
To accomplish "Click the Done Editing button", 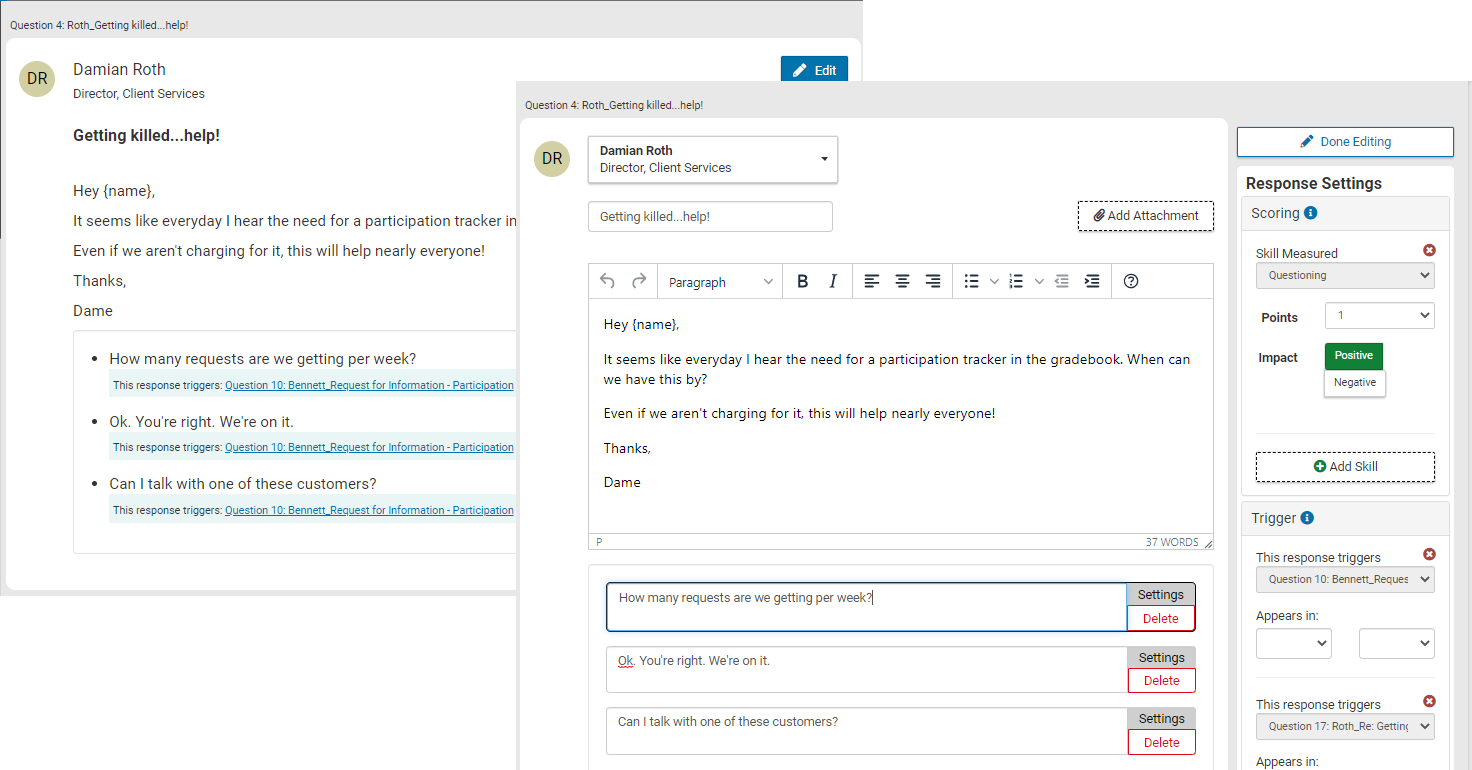I will coord(1345,141).
